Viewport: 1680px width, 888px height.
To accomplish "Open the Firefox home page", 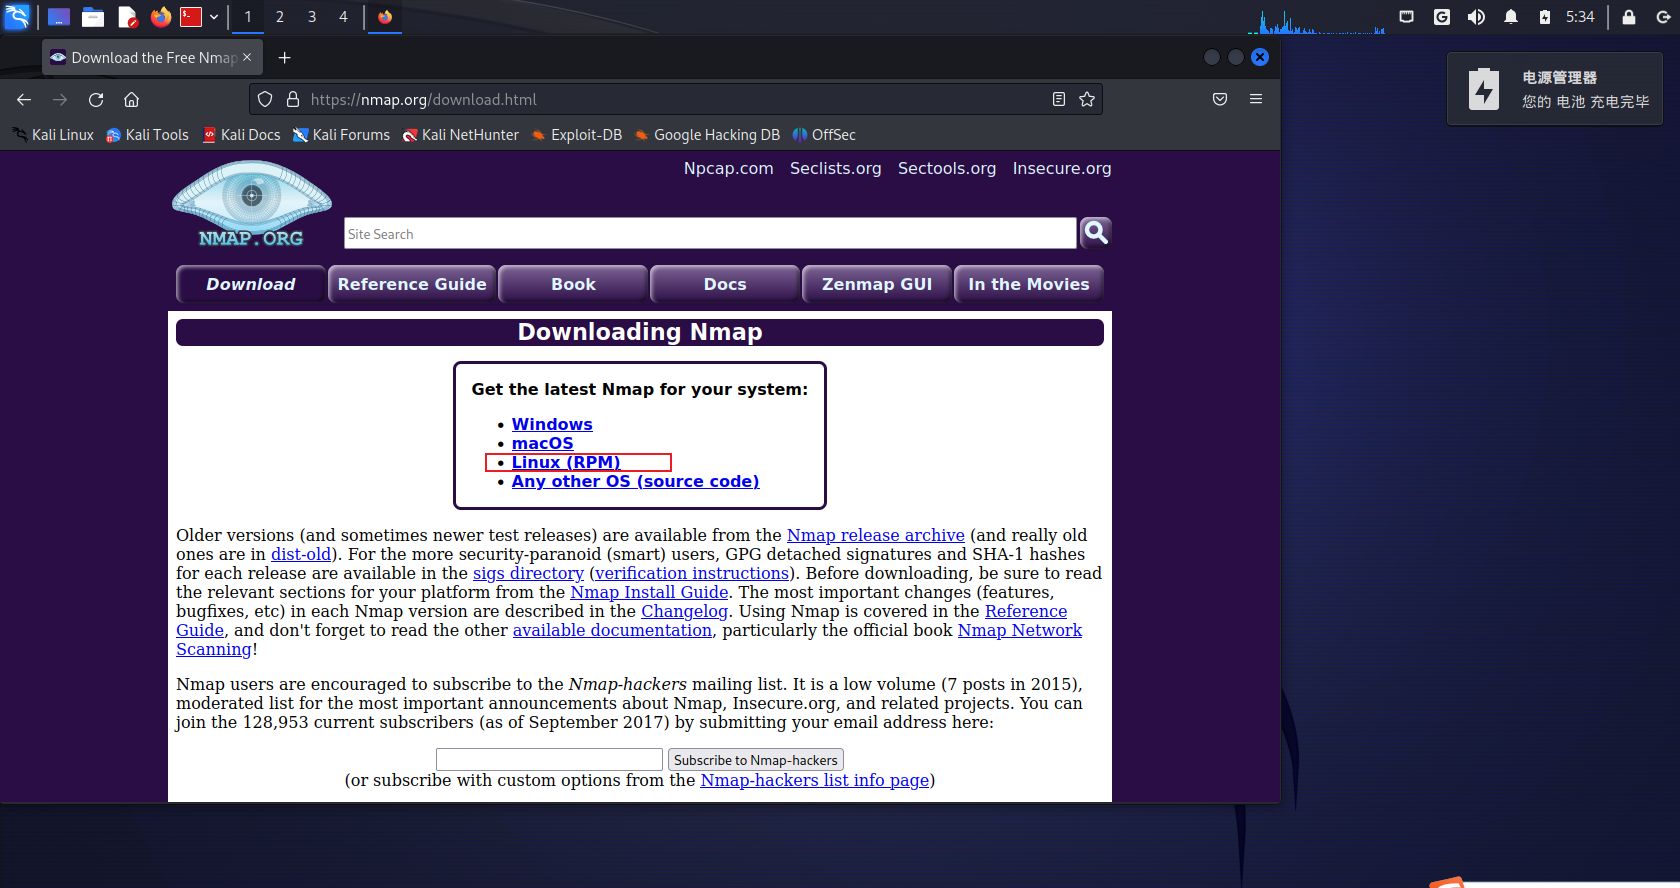I will click(131, 99).
